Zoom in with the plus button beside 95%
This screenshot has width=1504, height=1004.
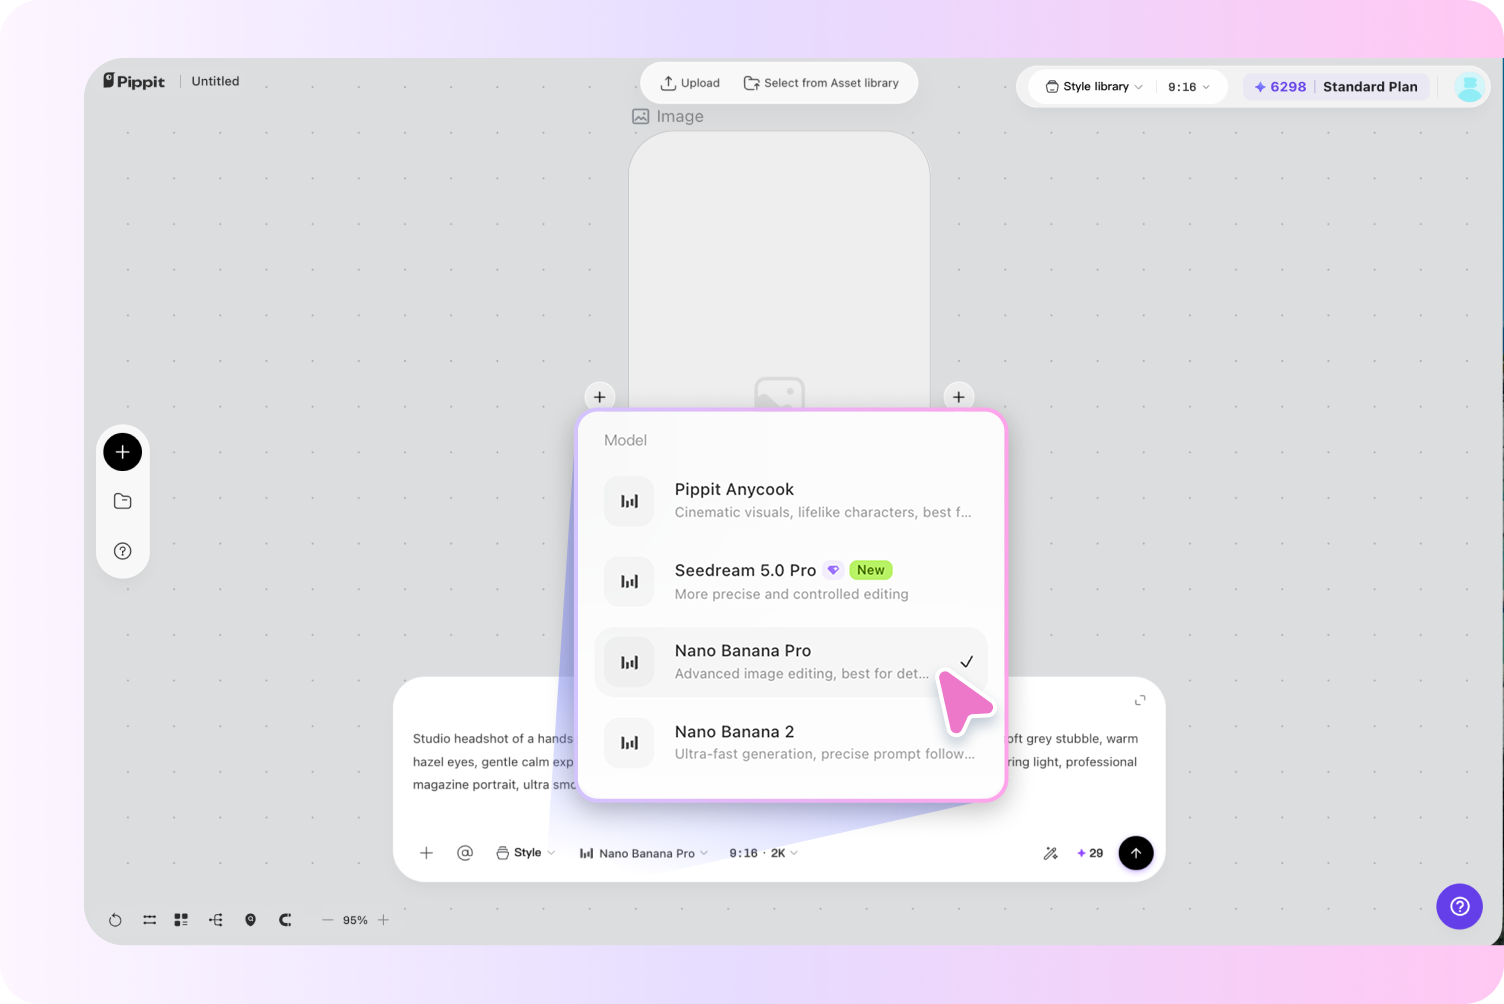click(383, 920)
